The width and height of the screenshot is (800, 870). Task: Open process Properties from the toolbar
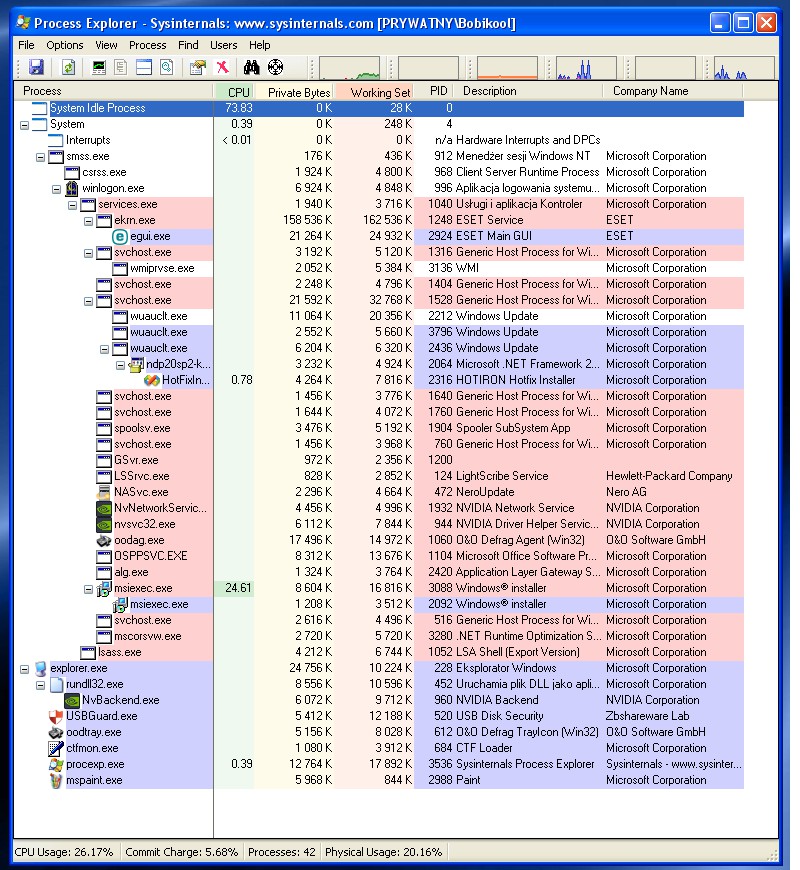tap(198, 68)
